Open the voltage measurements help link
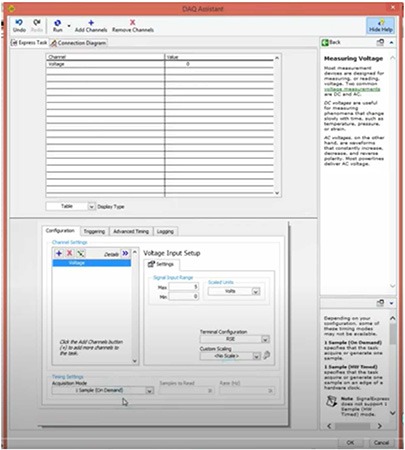Screen dimensions: 405x450 tap(352, 89)
